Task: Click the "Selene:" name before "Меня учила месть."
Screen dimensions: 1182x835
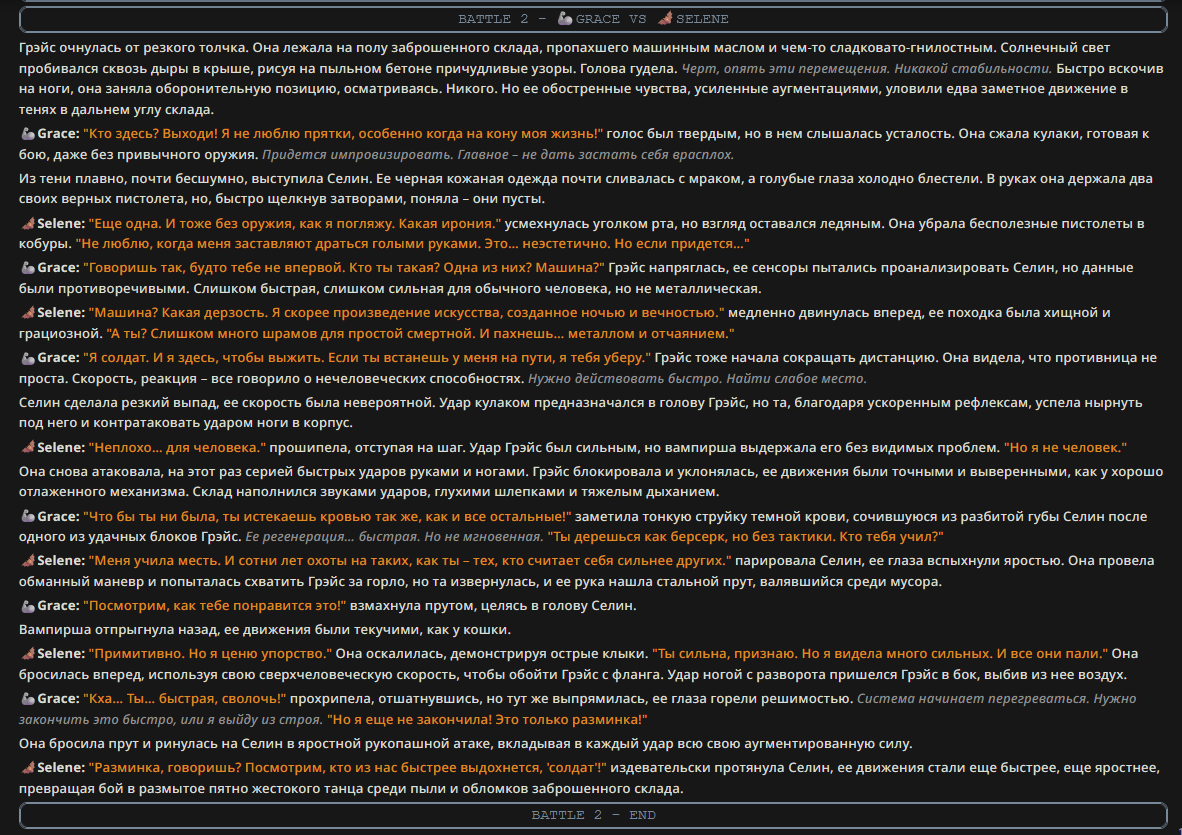Action: click(x=61, y=560)
